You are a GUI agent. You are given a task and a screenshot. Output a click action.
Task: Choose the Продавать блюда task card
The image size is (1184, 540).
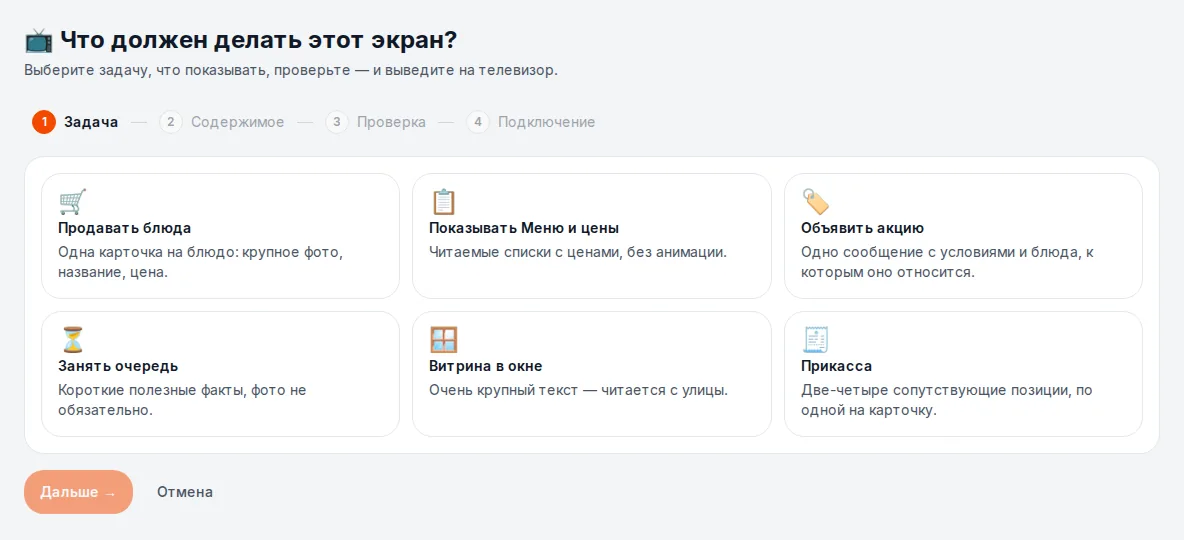[x=220, y=236]
